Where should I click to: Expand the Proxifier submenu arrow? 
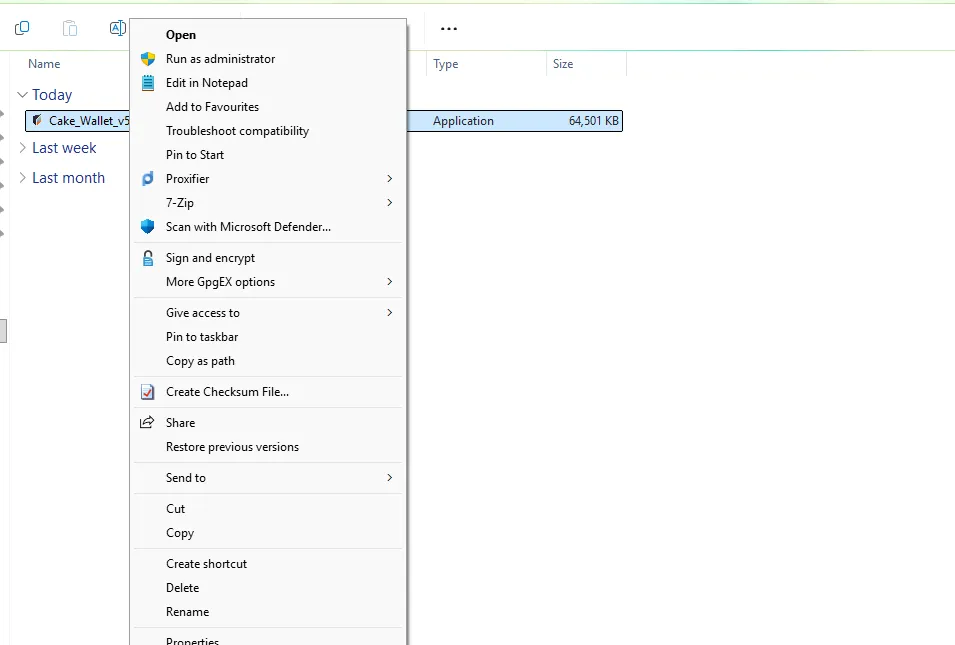[390, 178]
